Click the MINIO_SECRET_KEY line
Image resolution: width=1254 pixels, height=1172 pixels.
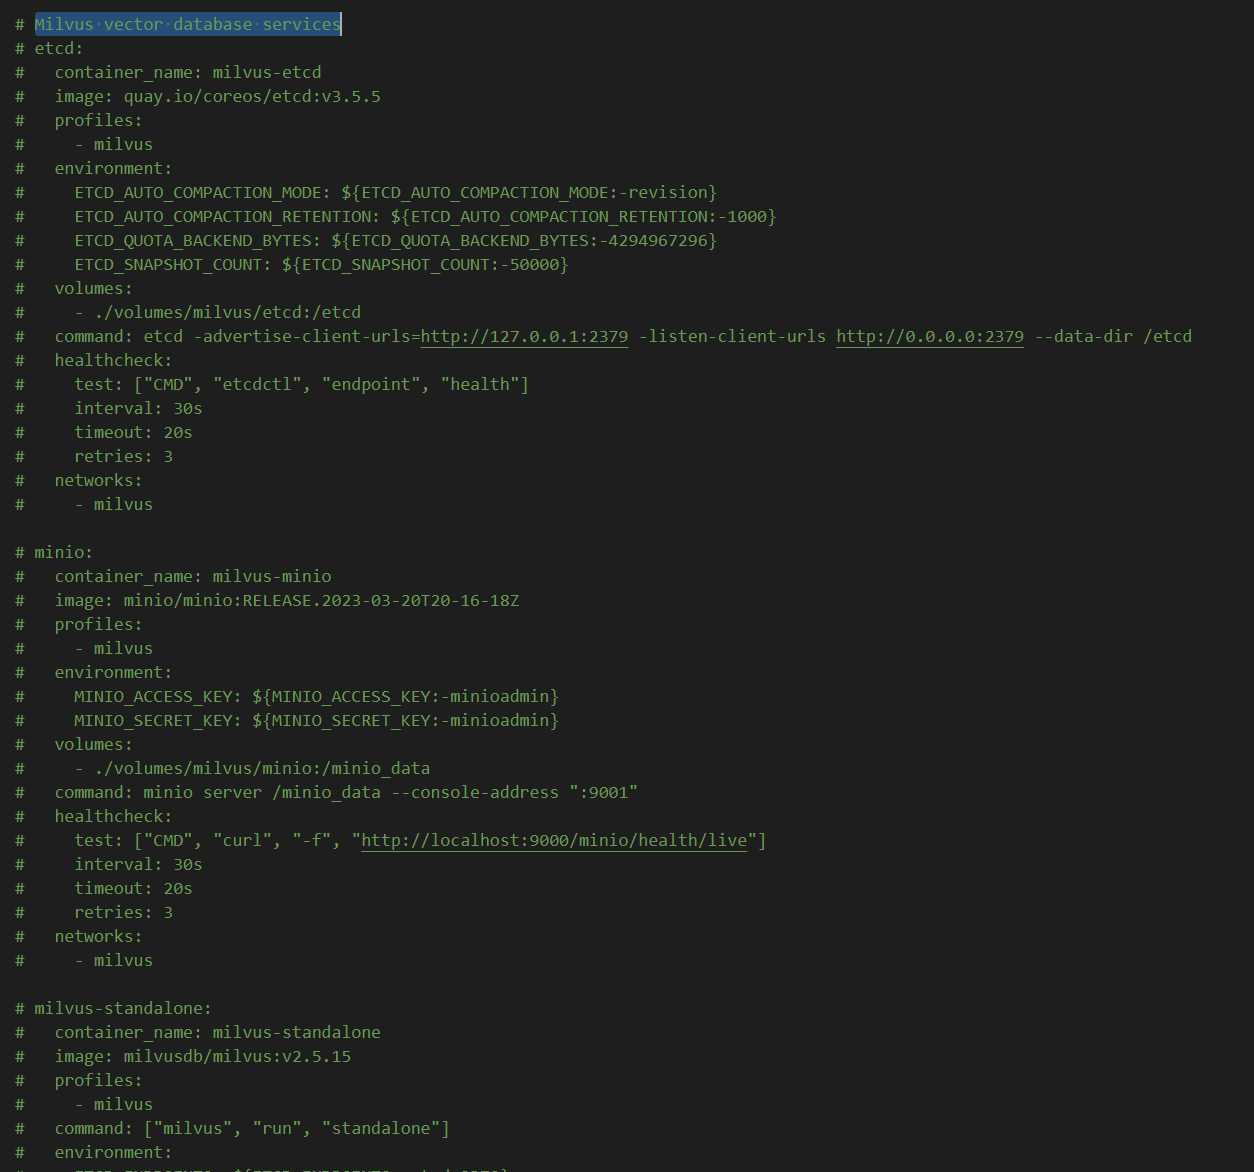pyautogui.click(x=316, y=720)
